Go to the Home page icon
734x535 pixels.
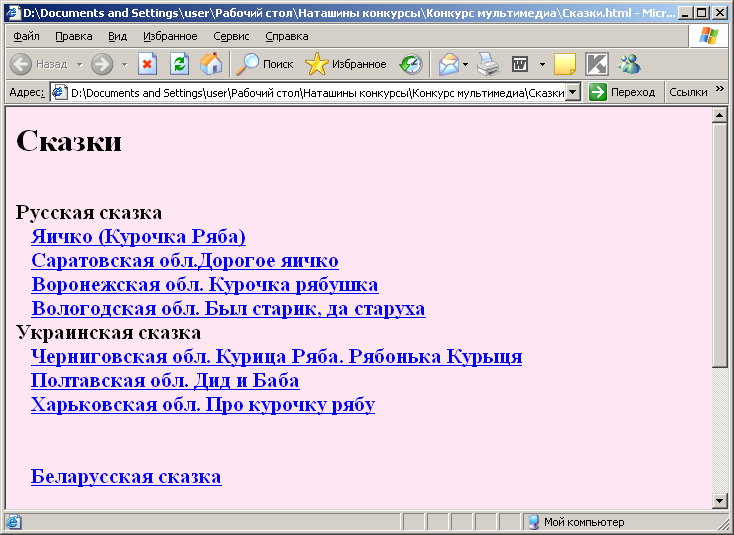pos(211,64)
